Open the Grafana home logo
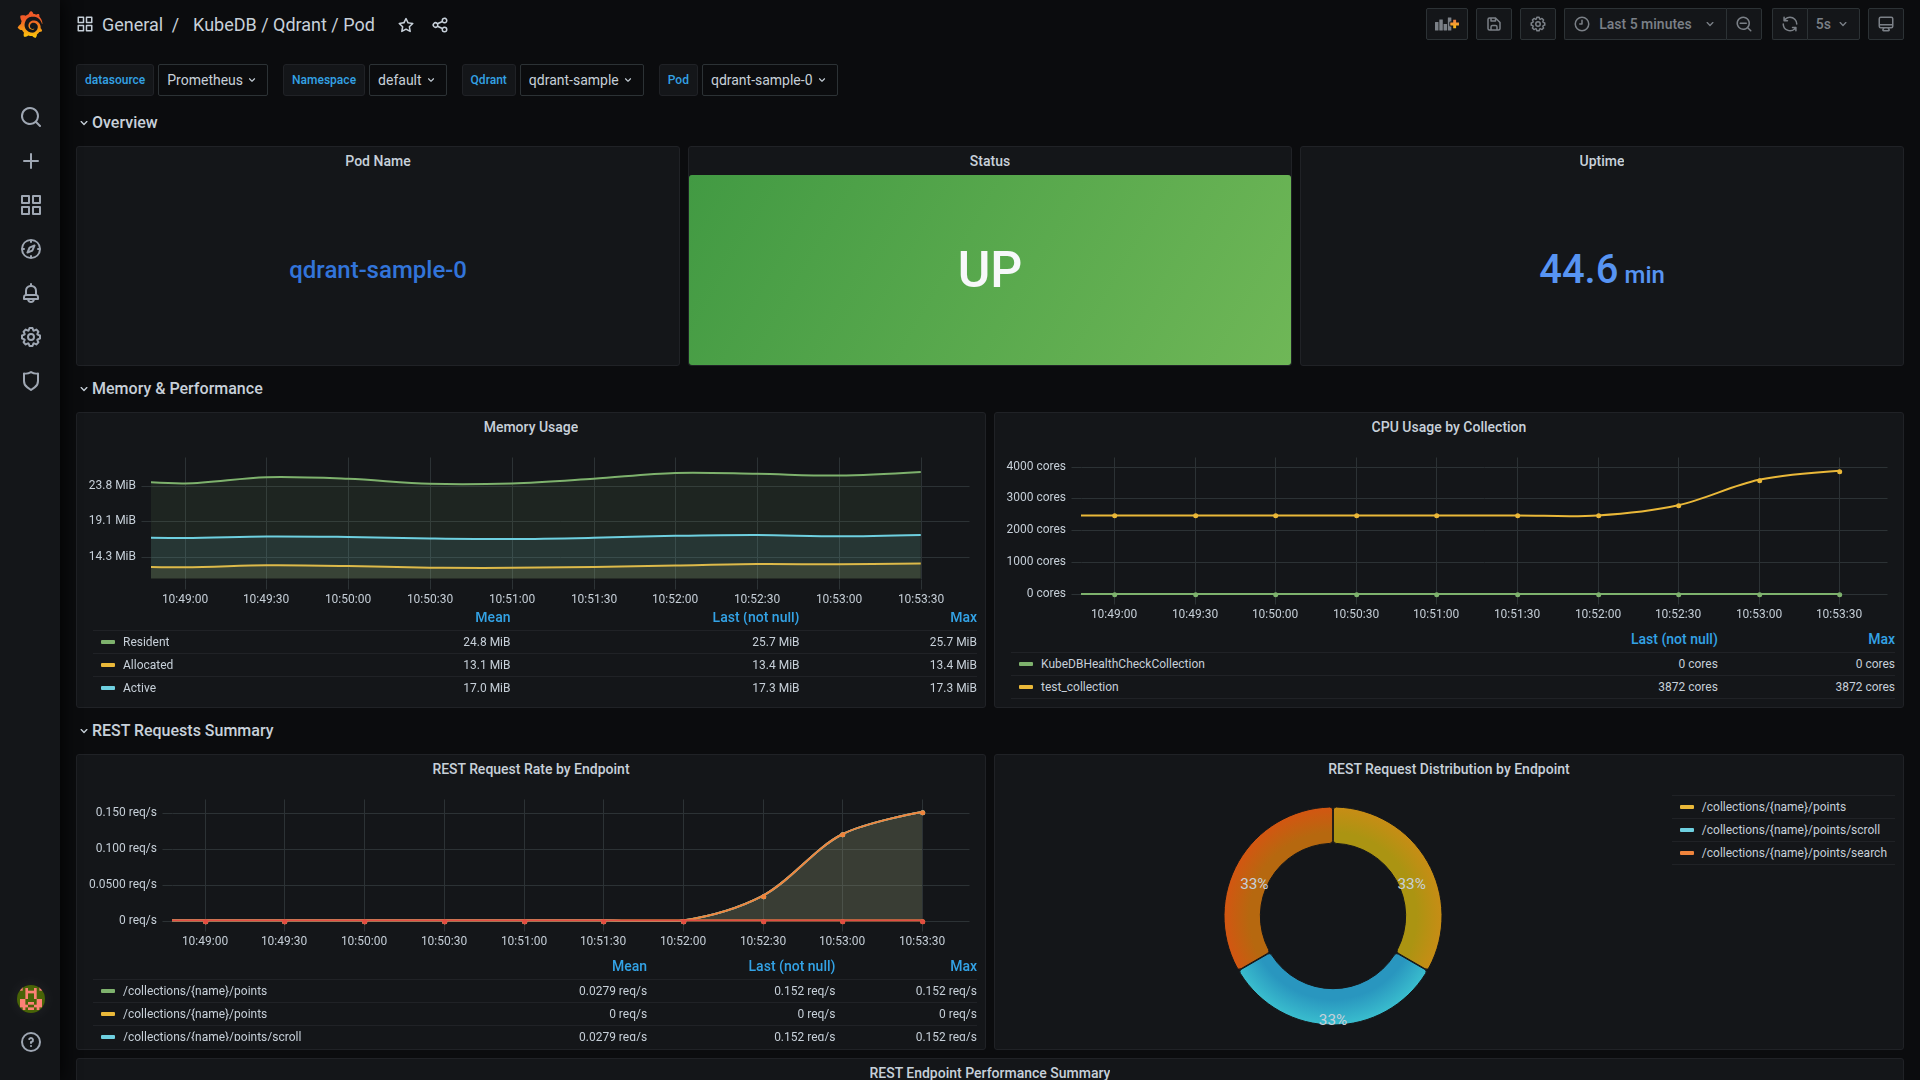This screenshot has height=1080, width=1920. [x=31, y=24]
